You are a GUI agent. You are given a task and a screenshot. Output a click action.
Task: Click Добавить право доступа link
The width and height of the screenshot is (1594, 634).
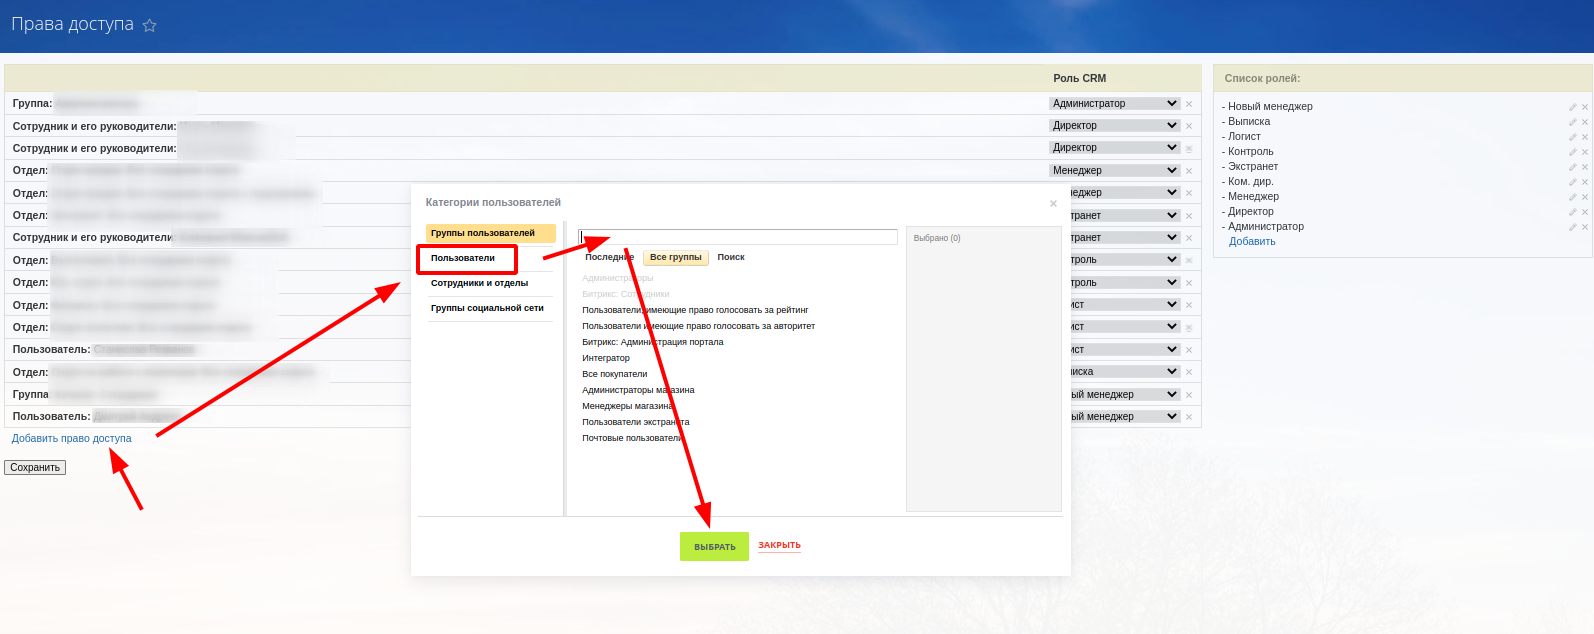72,439
